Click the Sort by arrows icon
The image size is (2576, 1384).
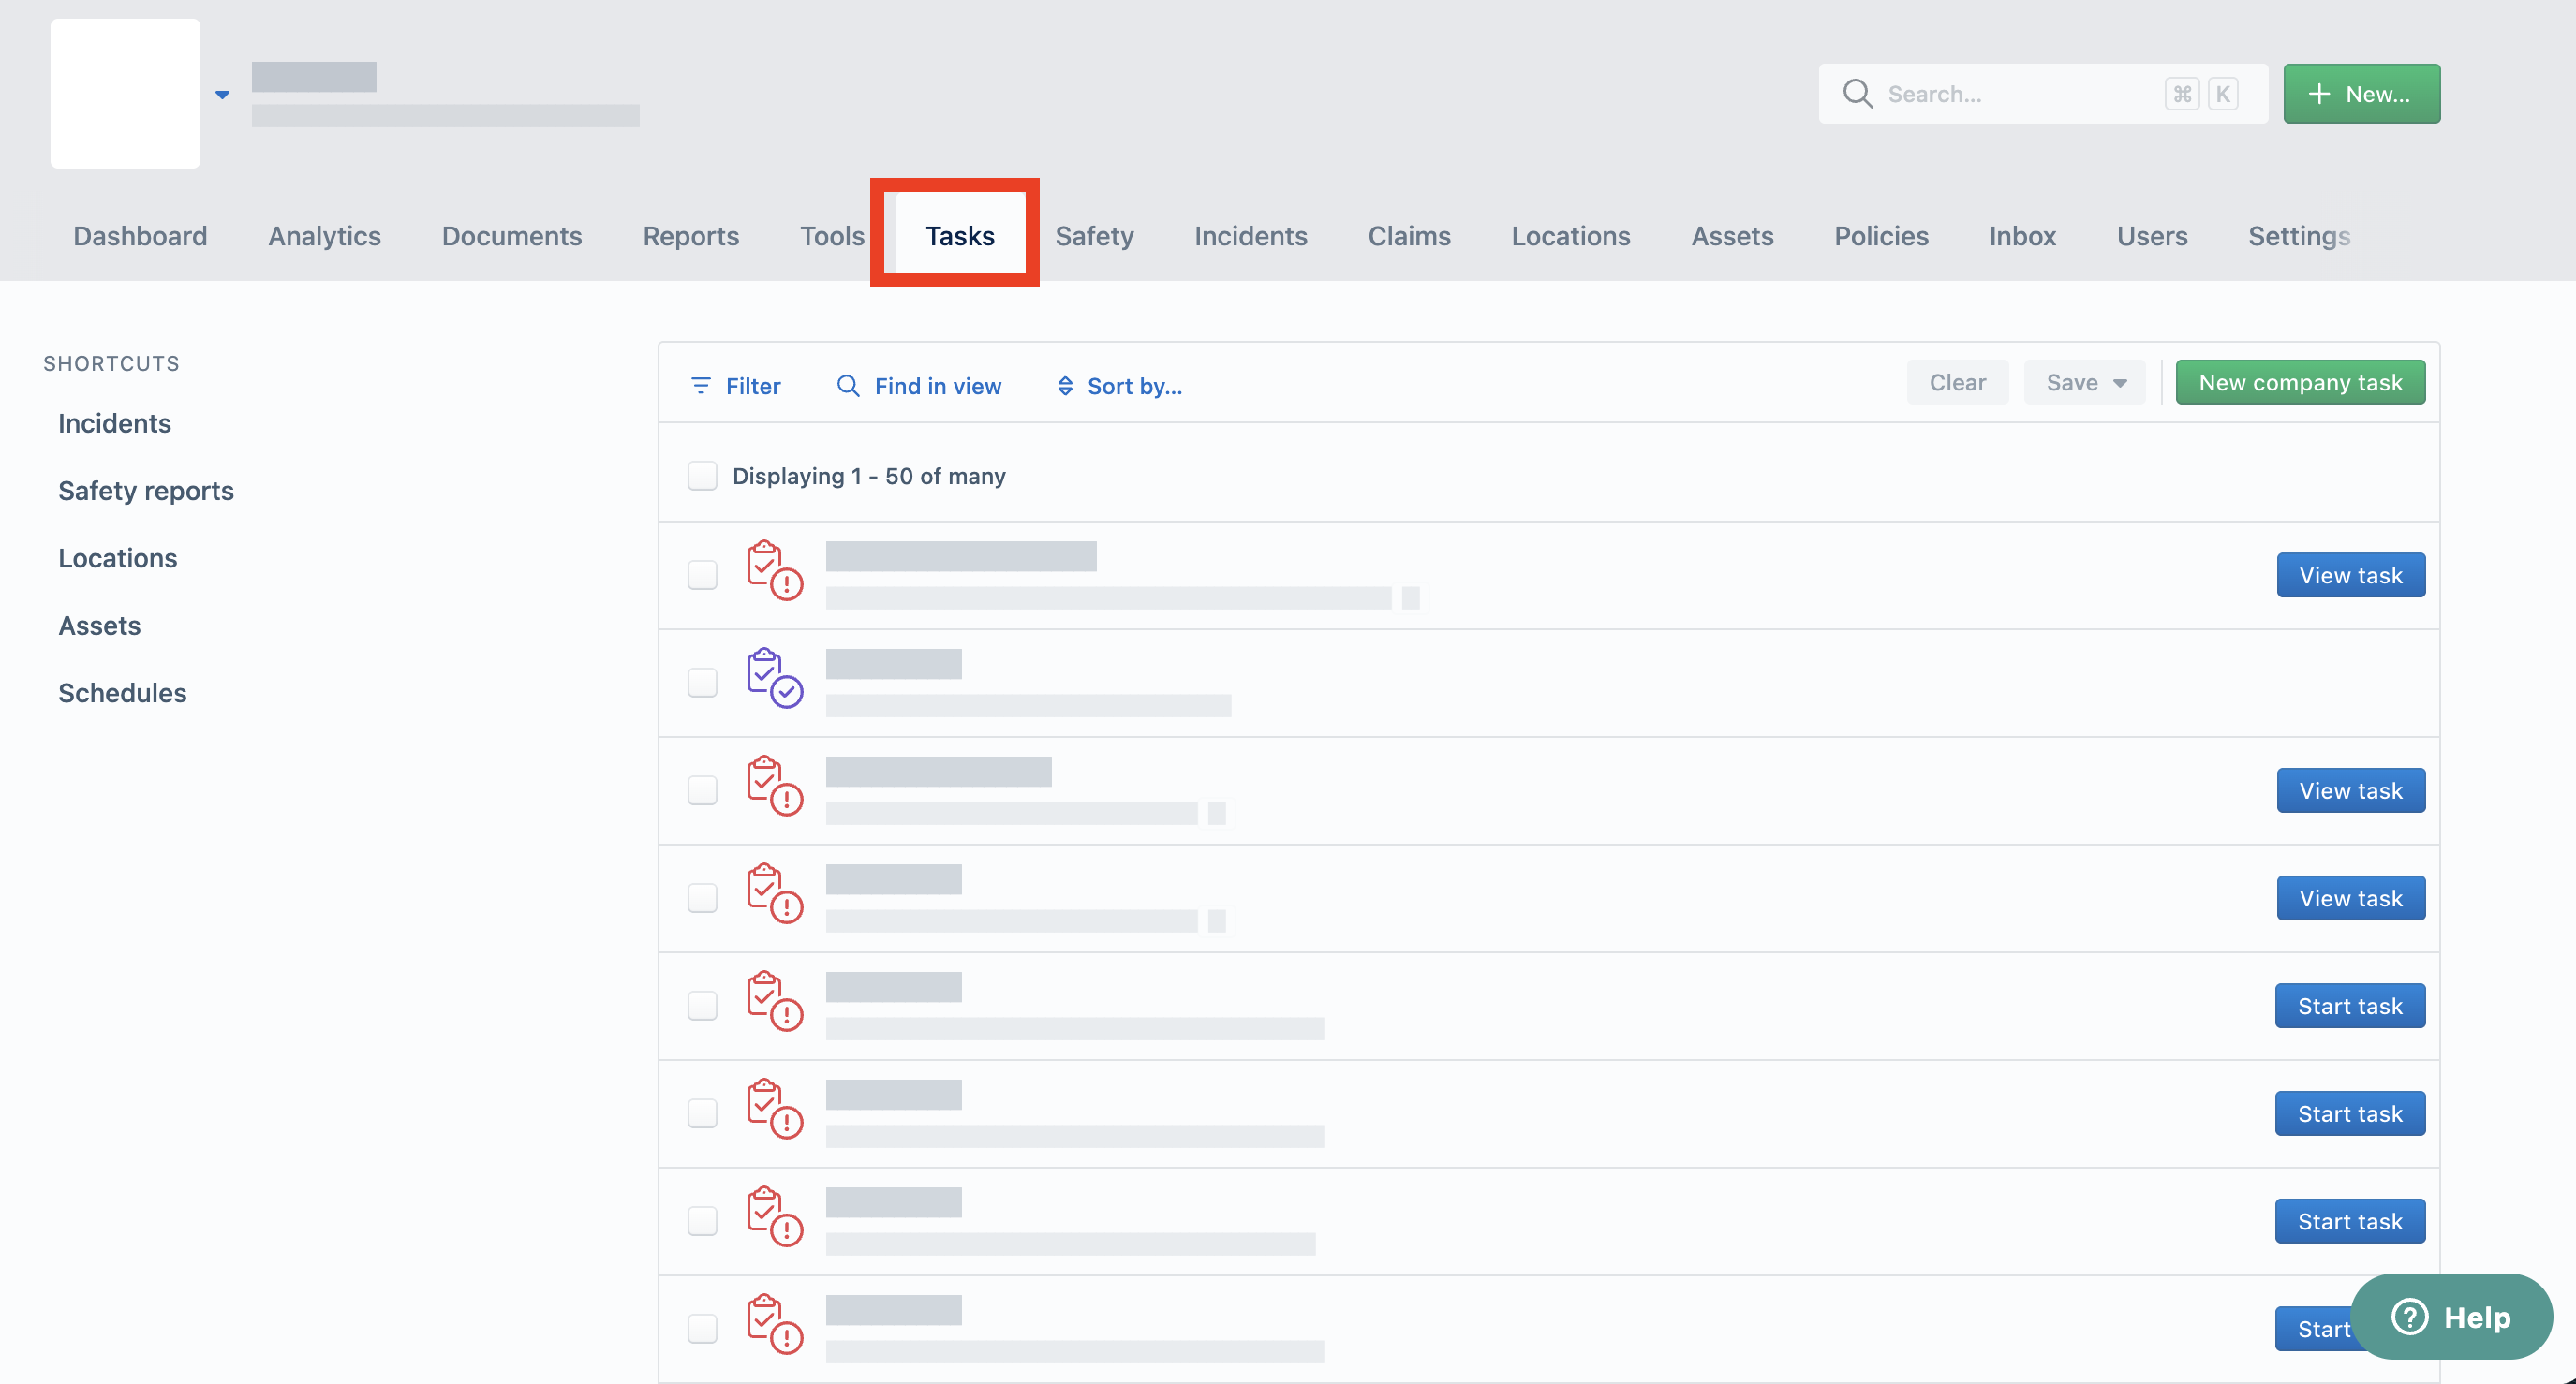(1065, 386)
